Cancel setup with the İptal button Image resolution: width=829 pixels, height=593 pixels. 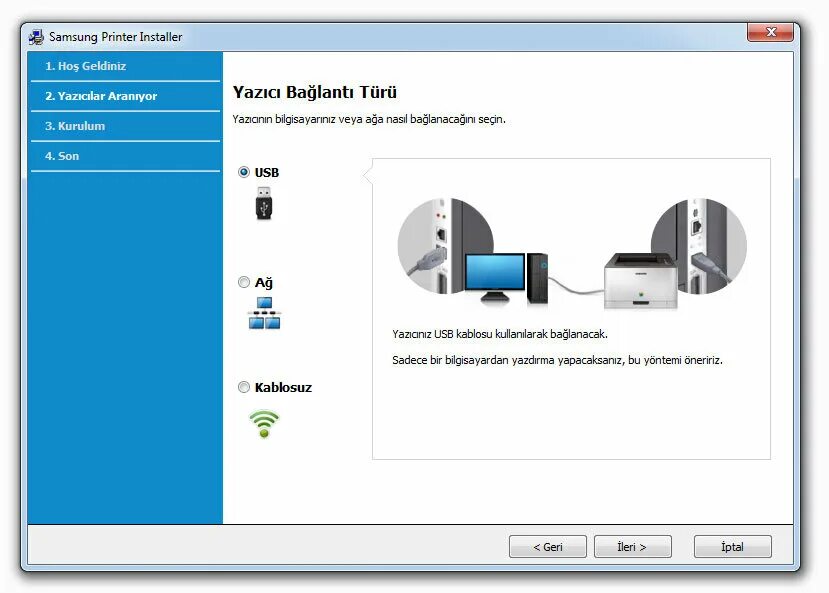pyautogui.click(x=733, y=546)
